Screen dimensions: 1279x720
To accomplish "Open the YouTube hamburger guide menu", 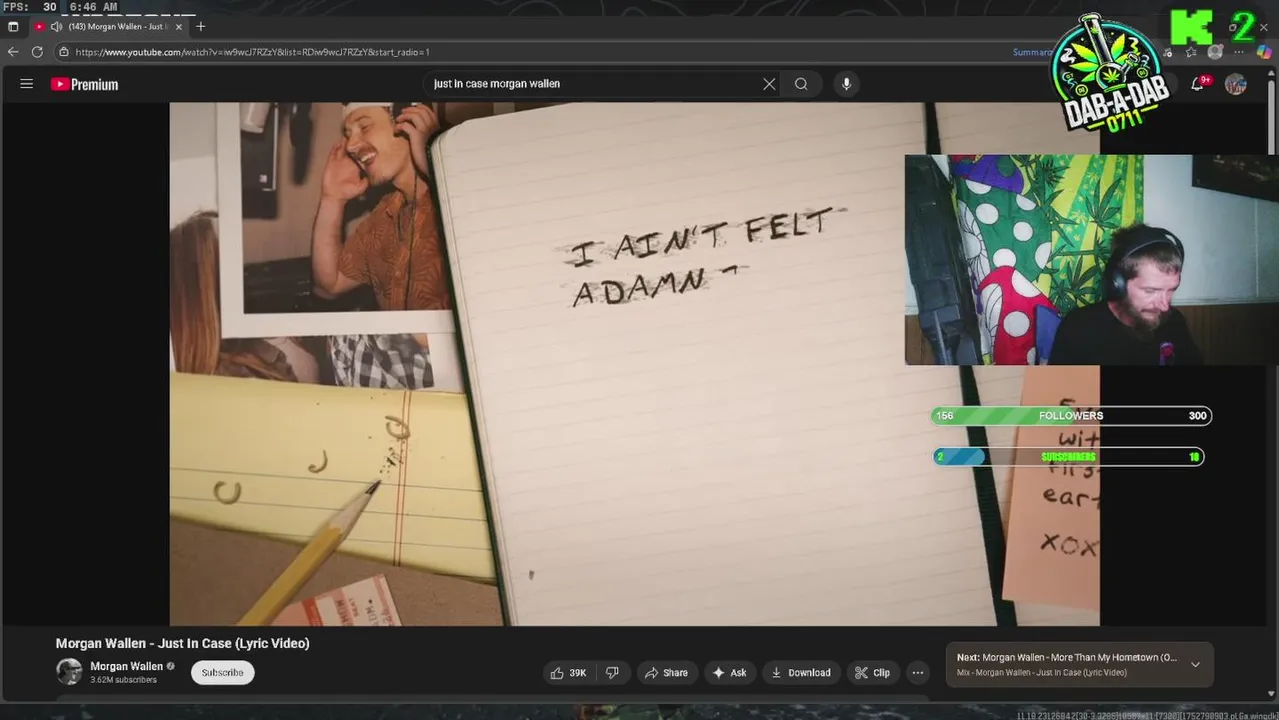I will point(27,84).
